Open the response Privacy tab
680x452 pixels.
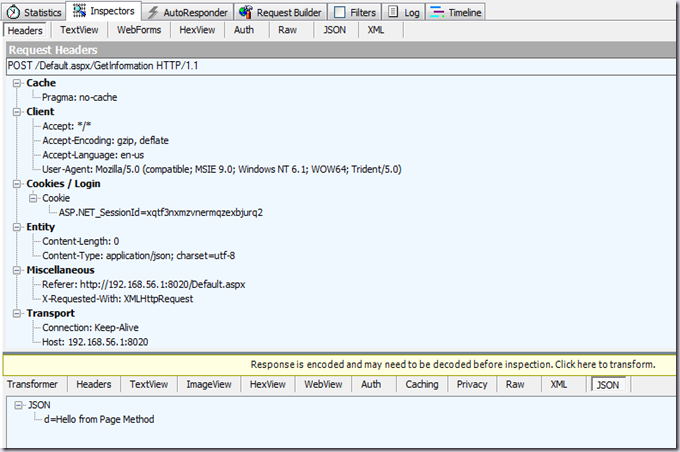pos(472,384)
